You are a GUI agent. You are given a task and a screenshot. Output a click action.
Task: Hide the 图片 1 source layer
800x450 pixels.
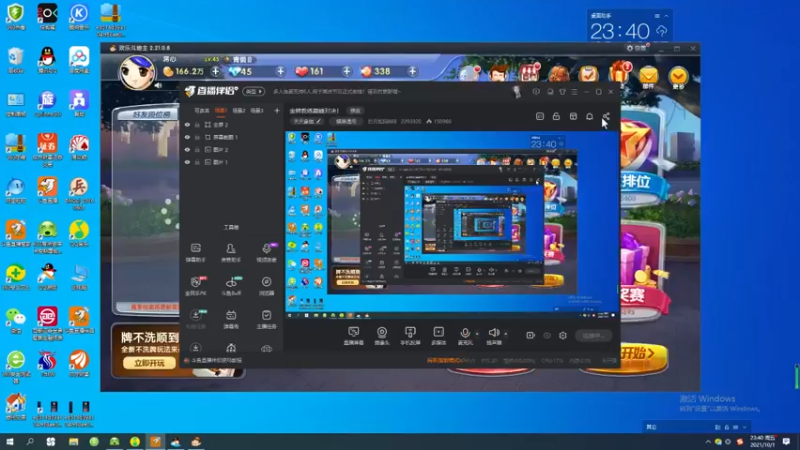click(x=187, y=162)
